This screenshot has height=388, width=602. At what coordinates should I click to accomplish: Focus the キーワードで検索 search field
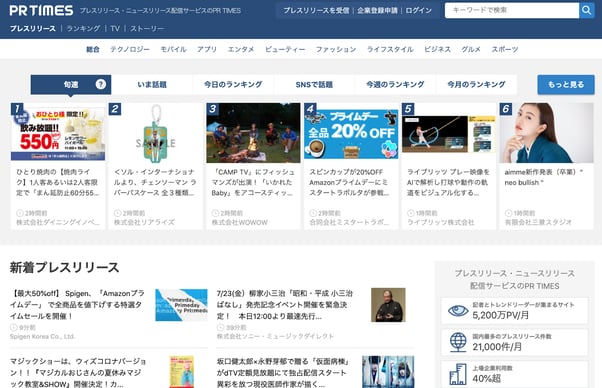pyautogui.click(x=512, y=10)
